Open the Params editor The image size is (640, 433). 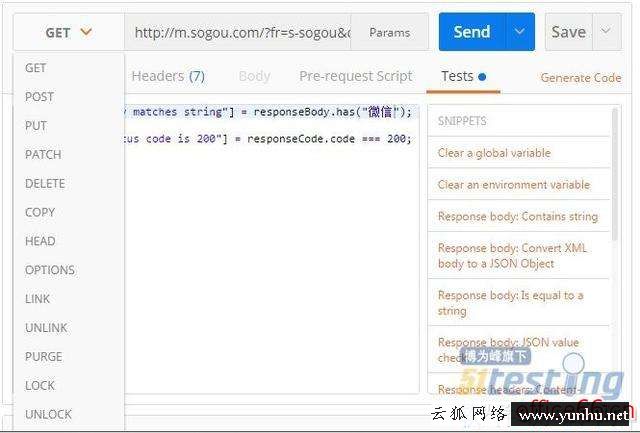pos(389,32)
